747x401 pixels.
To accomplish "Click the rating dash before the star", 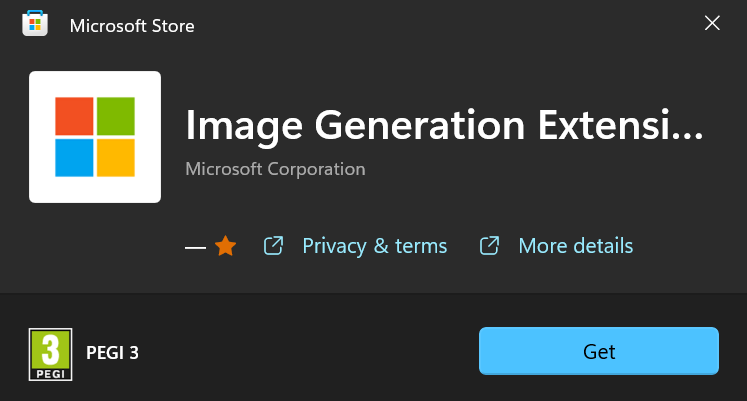I will (195, 247).
